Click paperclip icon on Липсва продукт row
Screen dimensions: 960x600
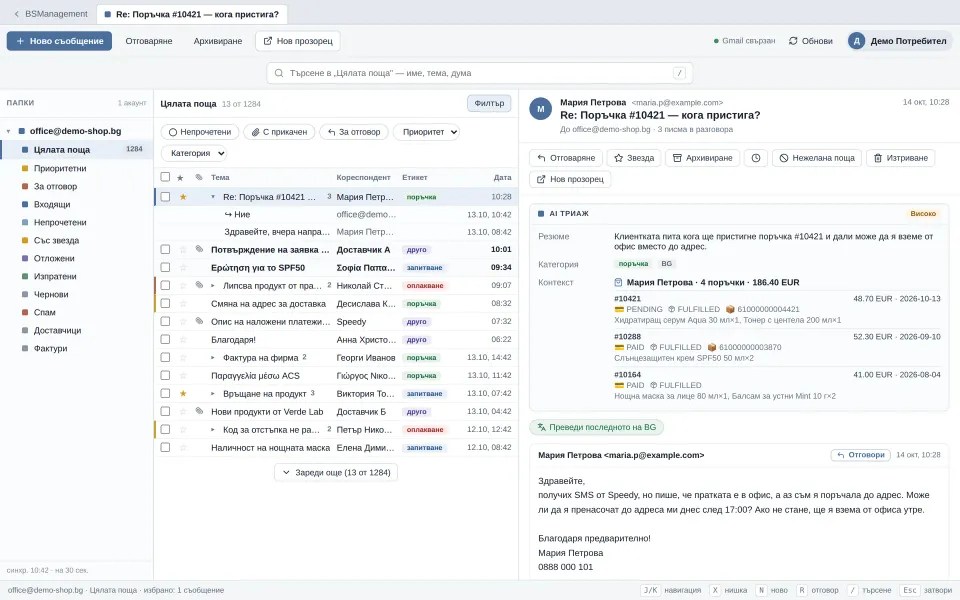[199, 285]
